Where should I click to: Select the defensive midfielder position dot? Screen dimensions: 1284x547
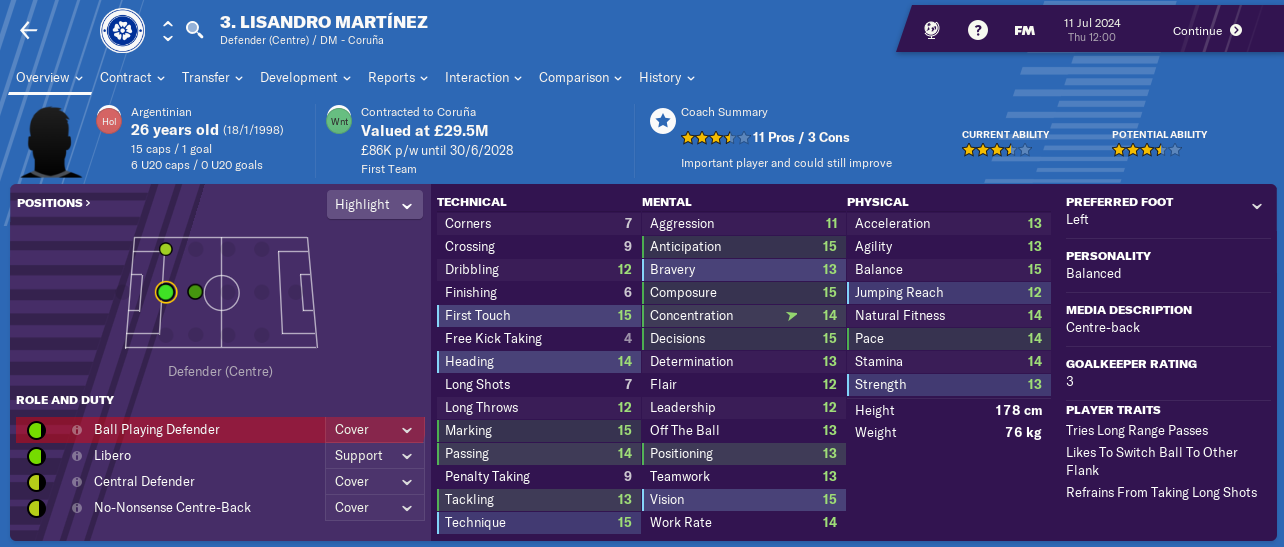tap(195, 292)
